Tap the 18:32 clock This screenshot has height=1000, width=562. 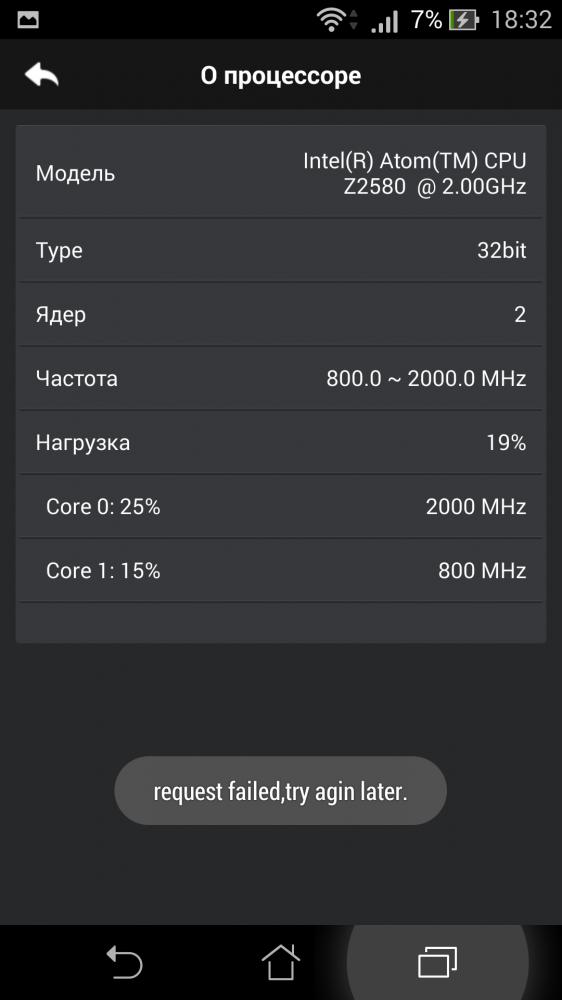[x=521, y=20]
